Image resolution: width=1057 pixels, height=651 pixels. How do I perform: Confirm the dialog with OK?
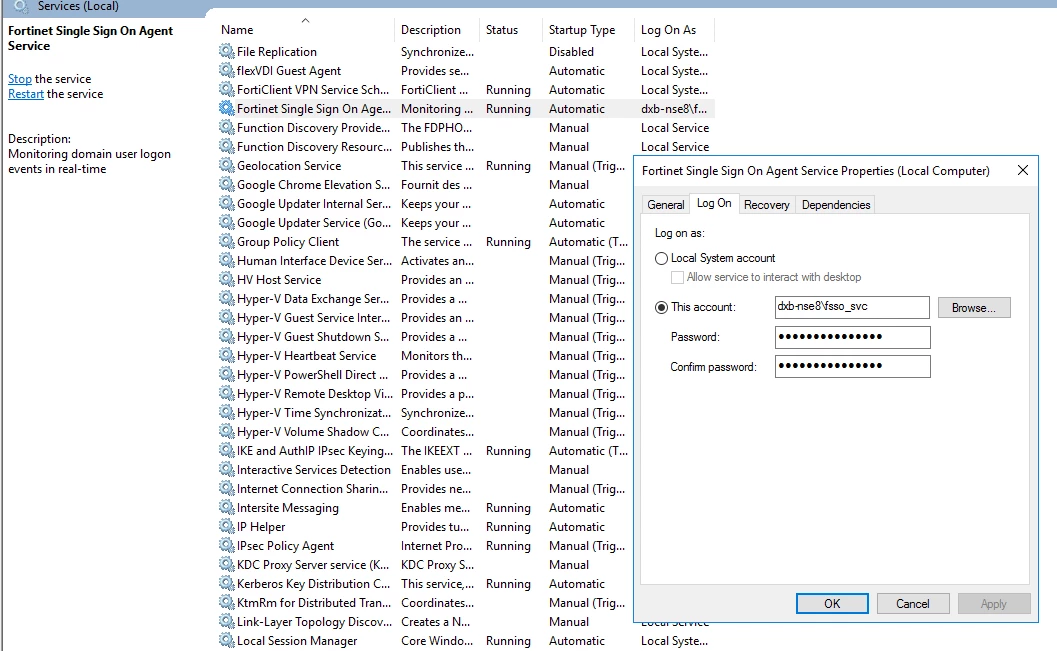click(832, 604)
